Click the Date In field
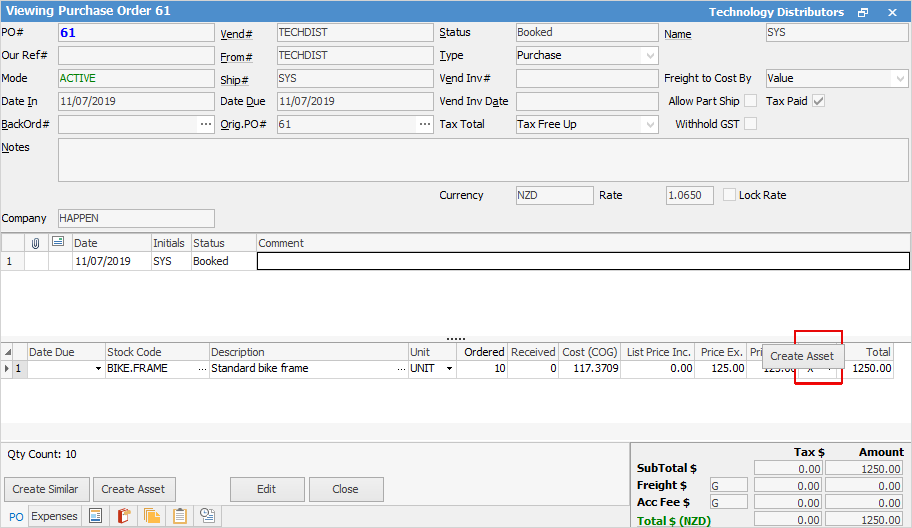Image resolution: width=912 pixels, height=528 pixels. point(136,101)
